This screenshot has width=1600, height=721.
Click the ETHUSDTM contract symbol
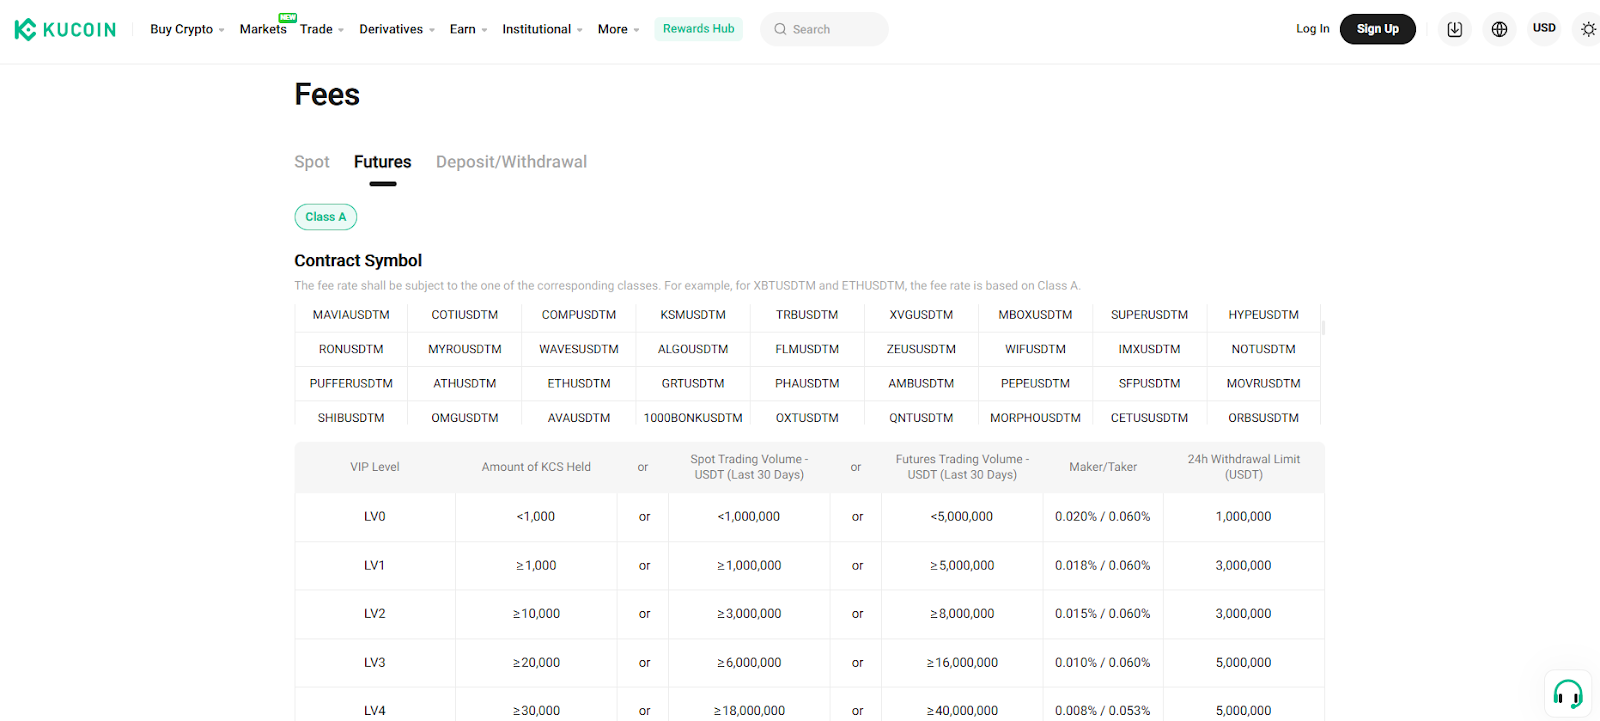(x=579, y=383)
